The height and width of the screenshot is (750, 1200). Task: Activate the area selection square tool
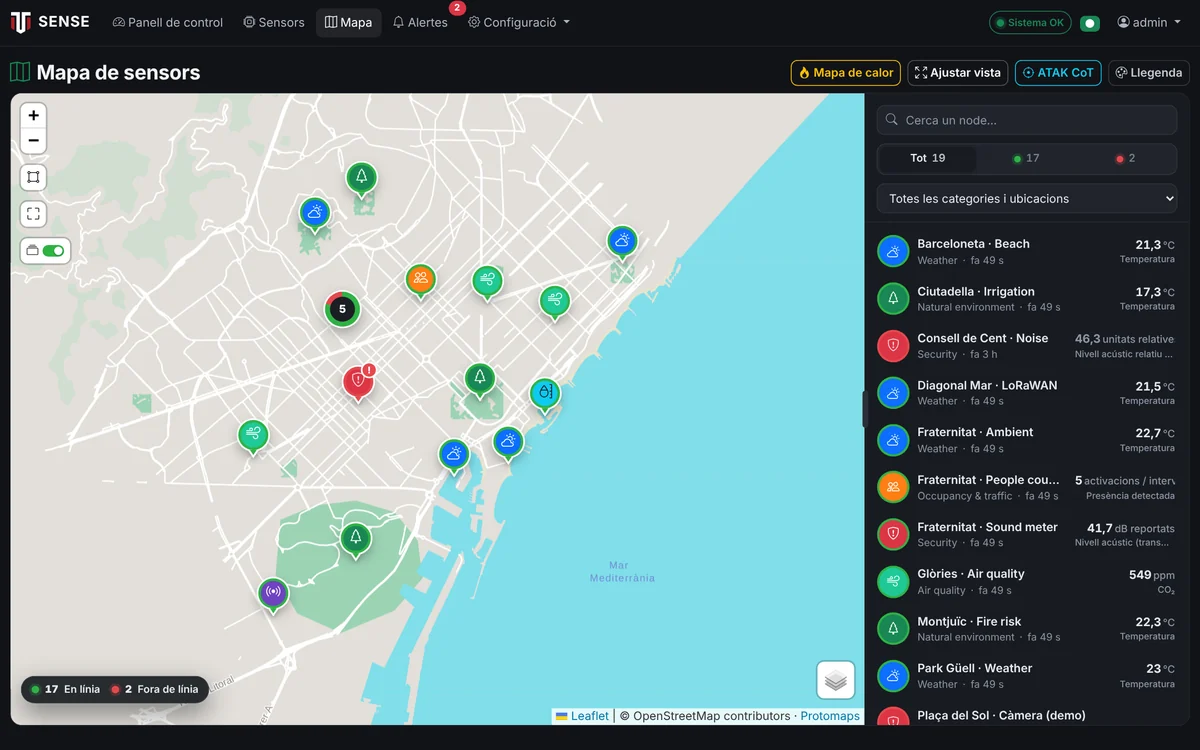point(33,177)
